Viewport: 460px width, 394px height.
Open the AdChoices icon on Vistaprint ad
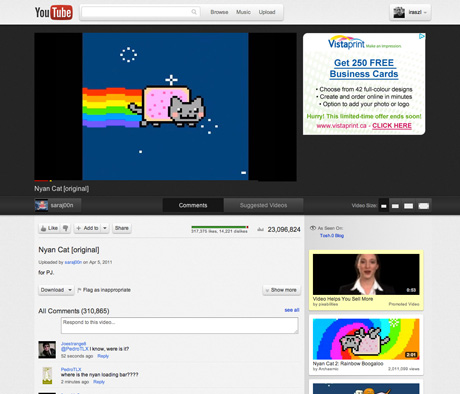pyautogui.click(x=422, y=36)
